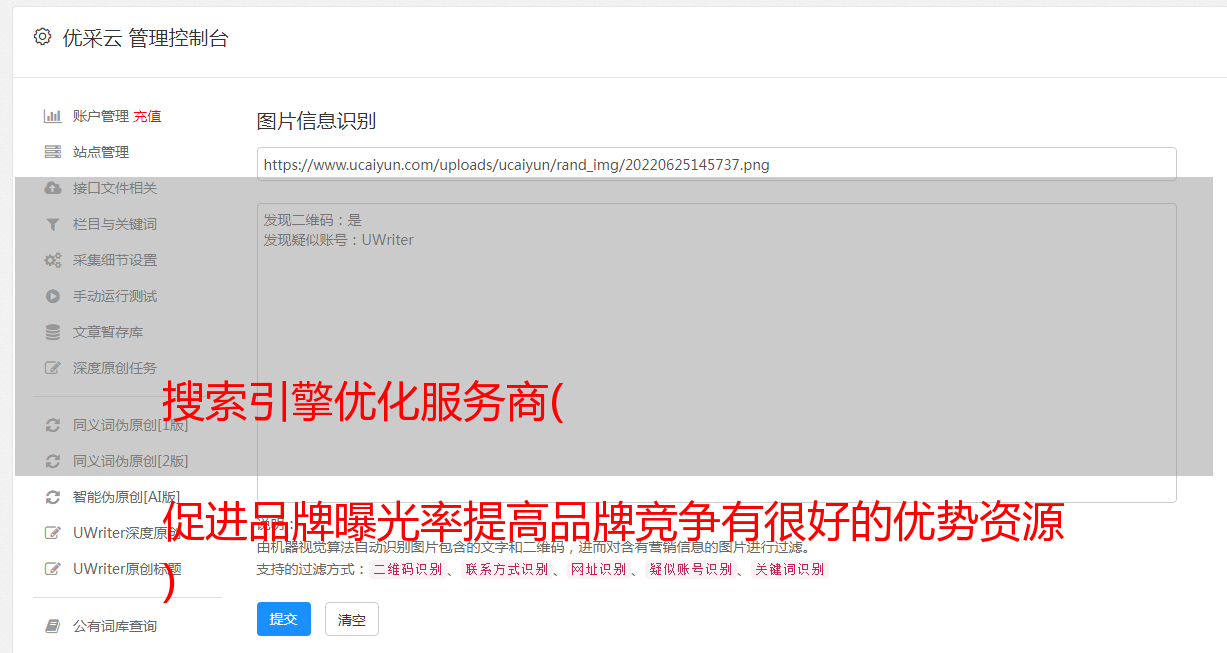Click the red 充值 link
1227x653 pixels.
[x=147, y=116]
